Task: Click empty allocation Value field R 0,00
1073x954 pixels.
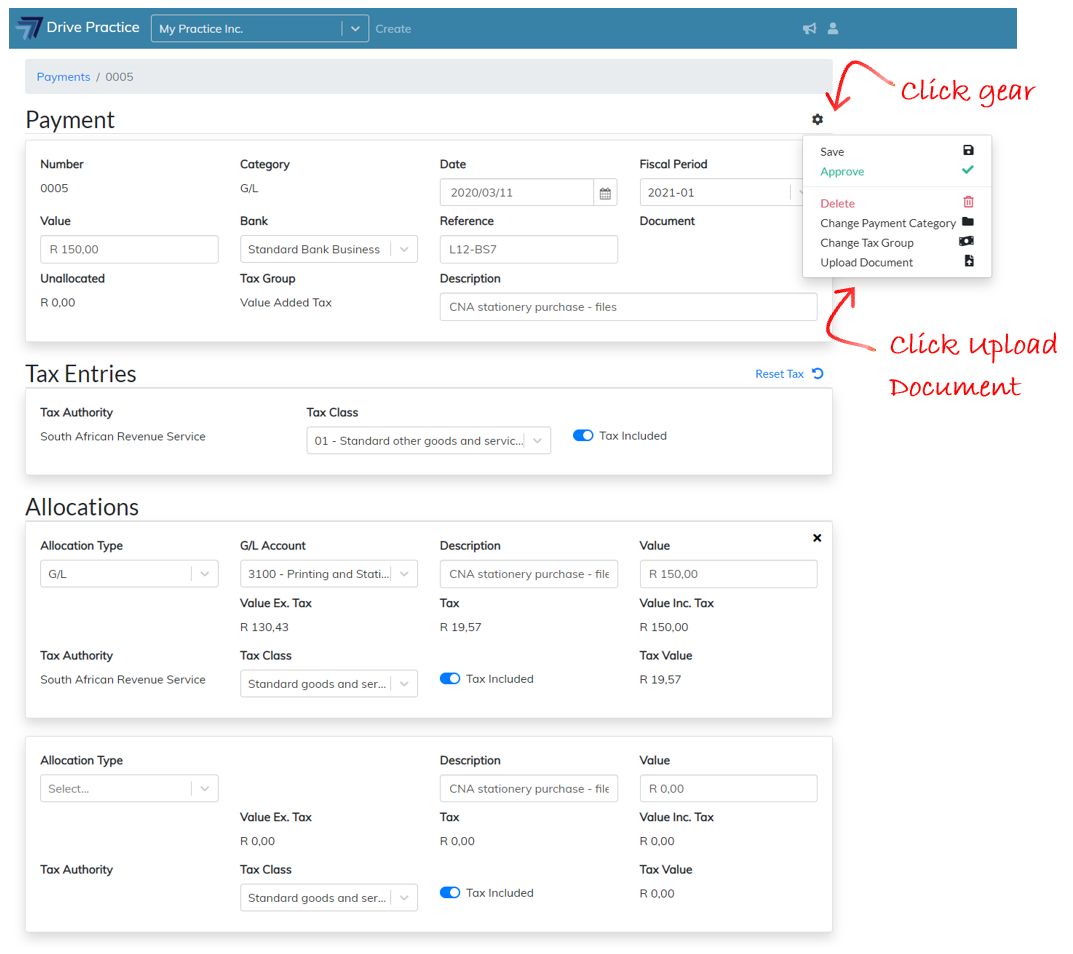Action: 728,788
